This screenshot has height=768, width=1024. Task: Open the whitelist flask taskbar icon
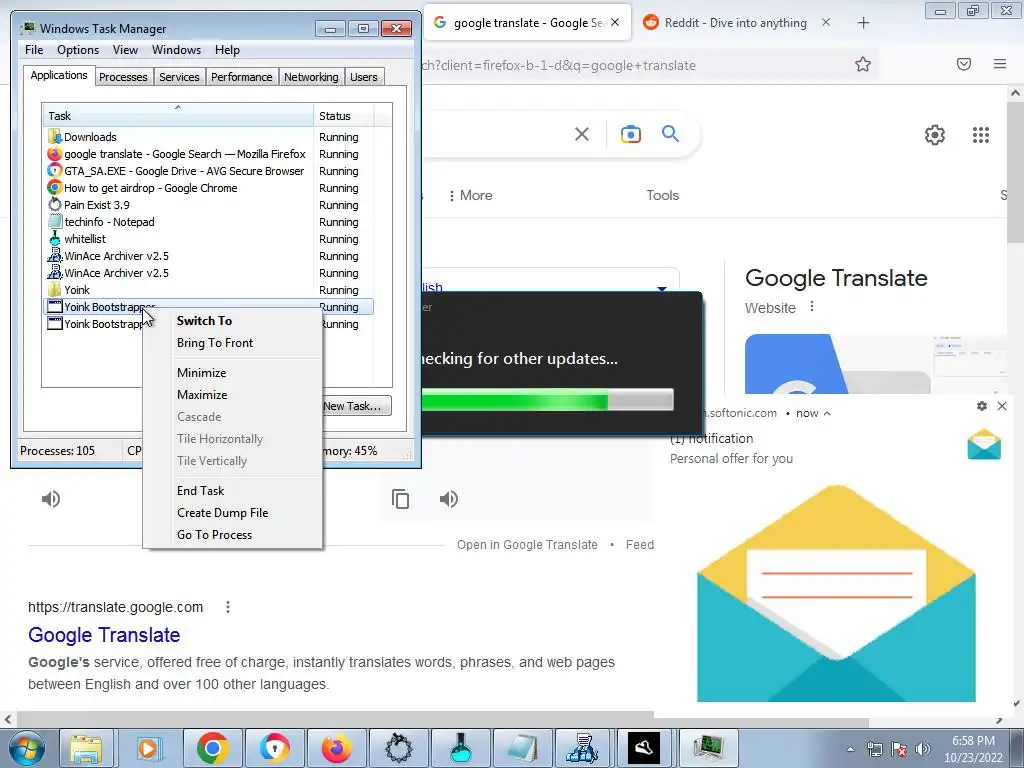pyautogui.click(x=460, y=748)
